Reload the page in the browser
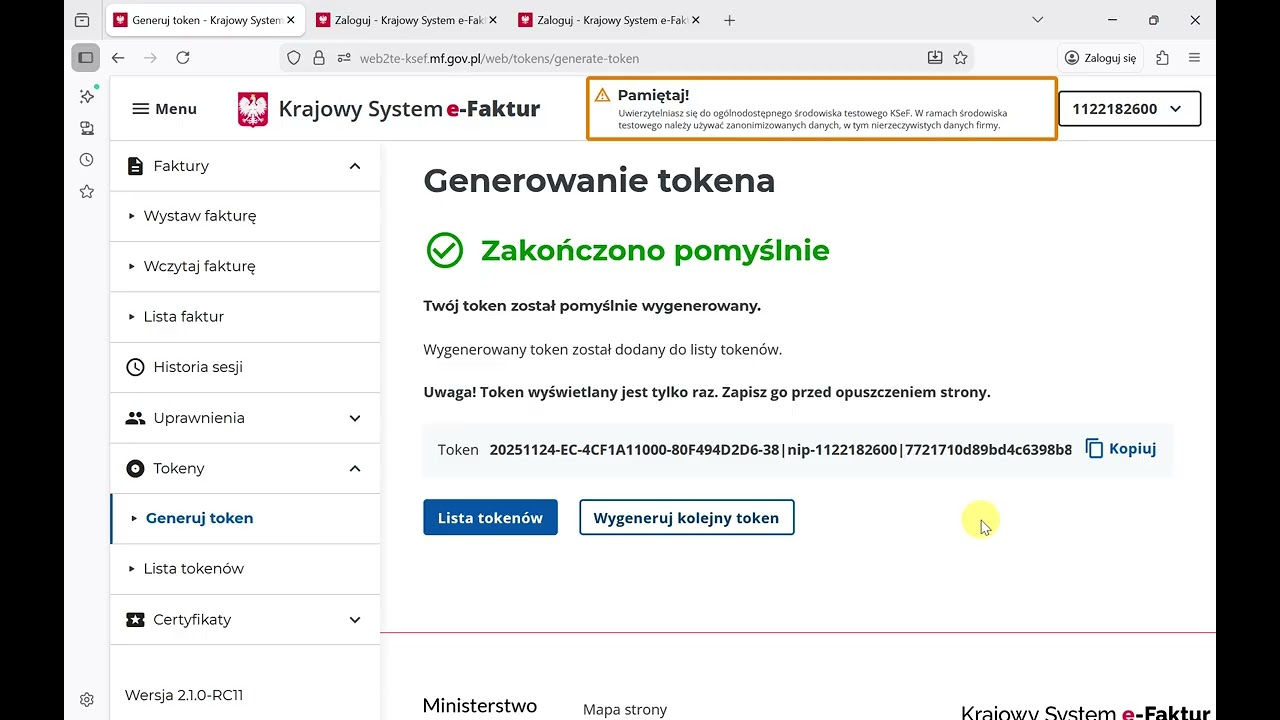Image resolution: width=1280 pixels, height=720 pixels. [x=183, y=58]
